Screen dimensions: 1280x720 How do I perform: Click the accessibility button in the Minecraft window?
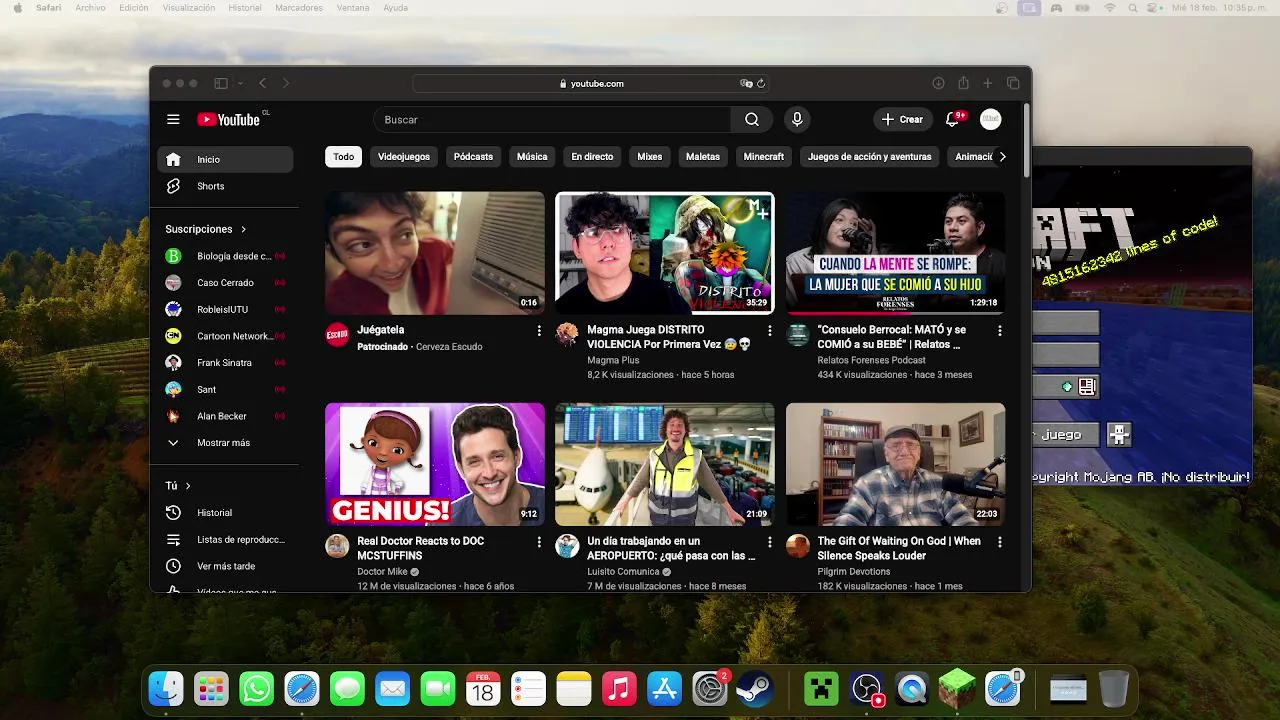(x=1119, y=434)
